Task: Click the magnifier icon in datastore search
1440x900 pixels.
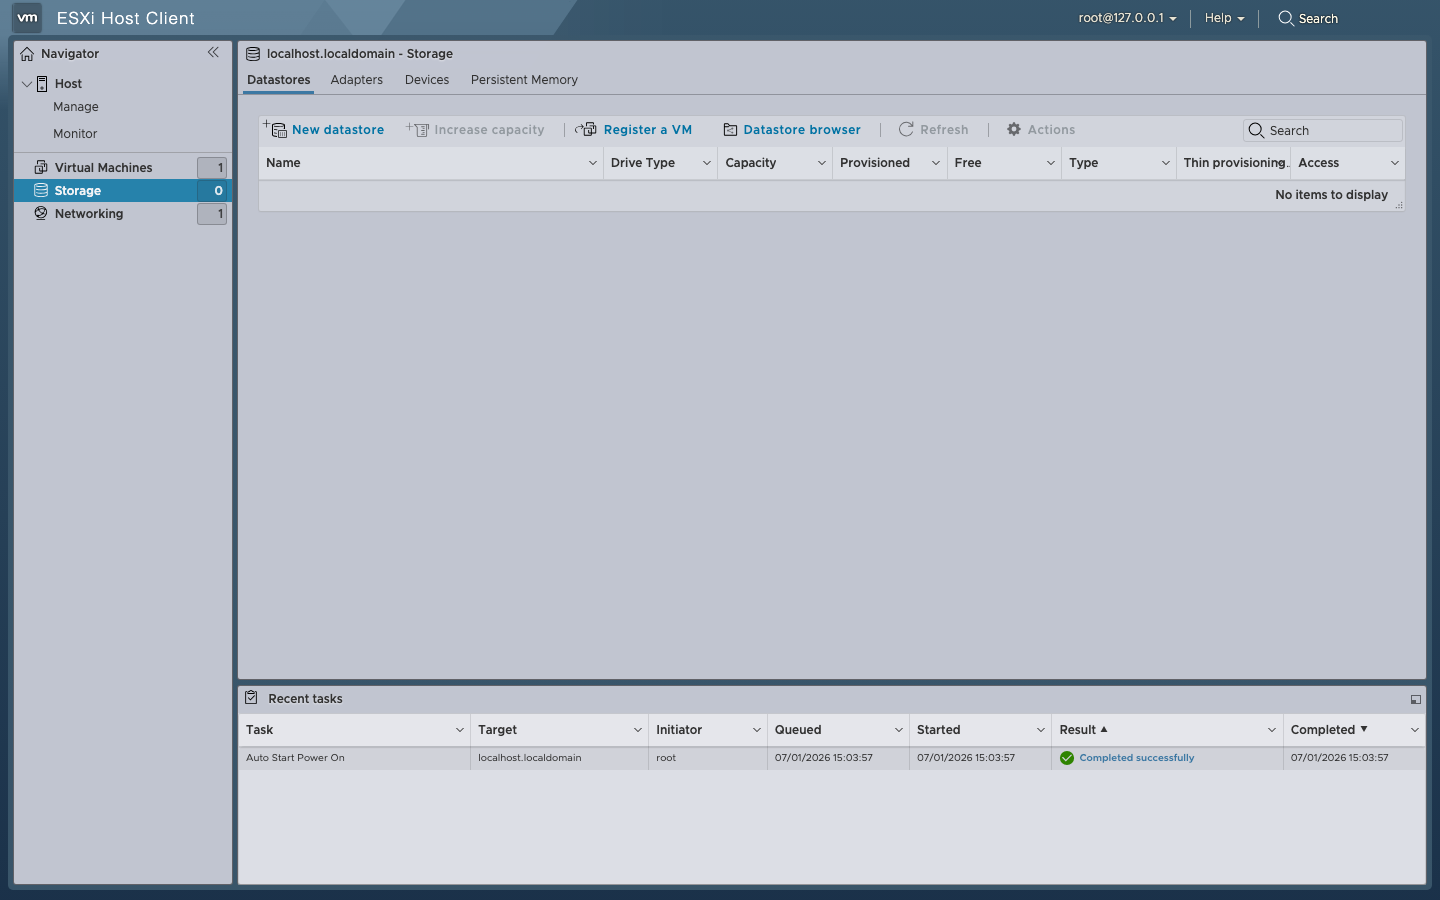Action: 1256,130
